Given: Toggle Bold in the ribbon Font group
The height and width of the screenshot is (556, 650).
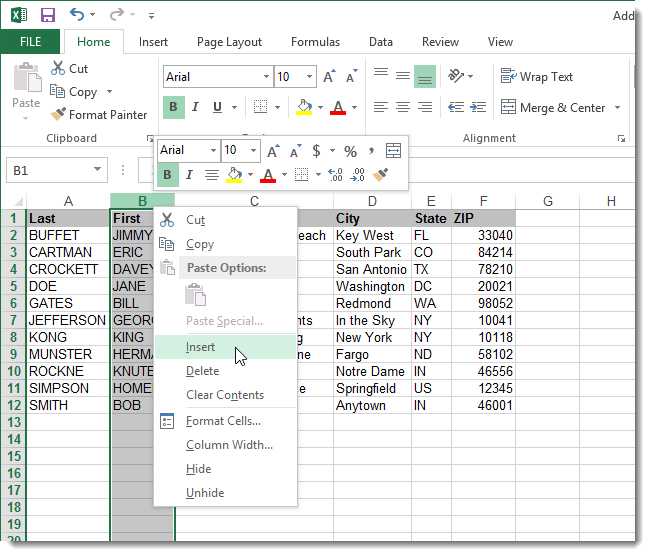Looking at the screenshot, I should click(173, 107).
